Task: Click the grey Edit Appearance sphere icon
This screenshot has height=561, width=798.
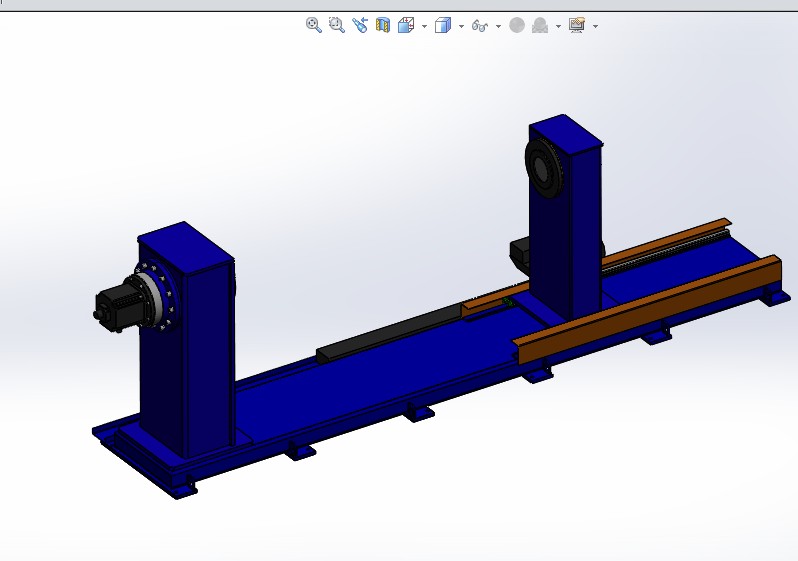Action: point(517,25)
